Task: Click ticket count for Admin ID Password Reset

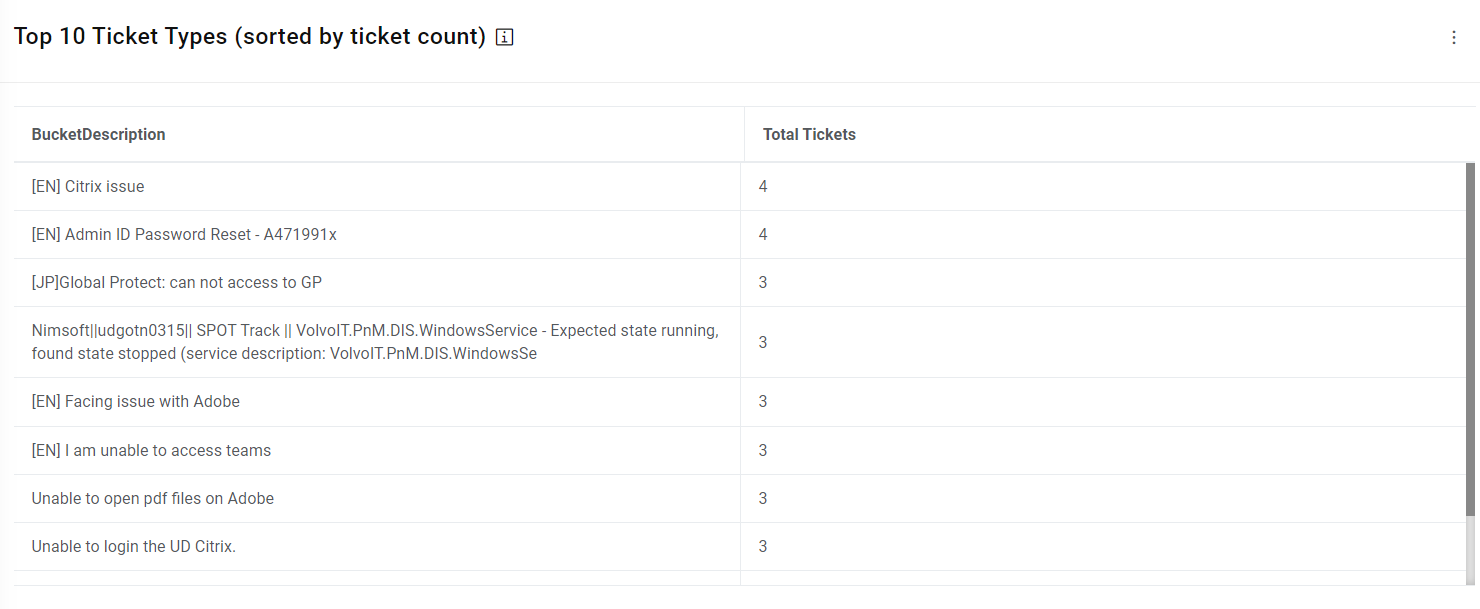Action: 763,235
